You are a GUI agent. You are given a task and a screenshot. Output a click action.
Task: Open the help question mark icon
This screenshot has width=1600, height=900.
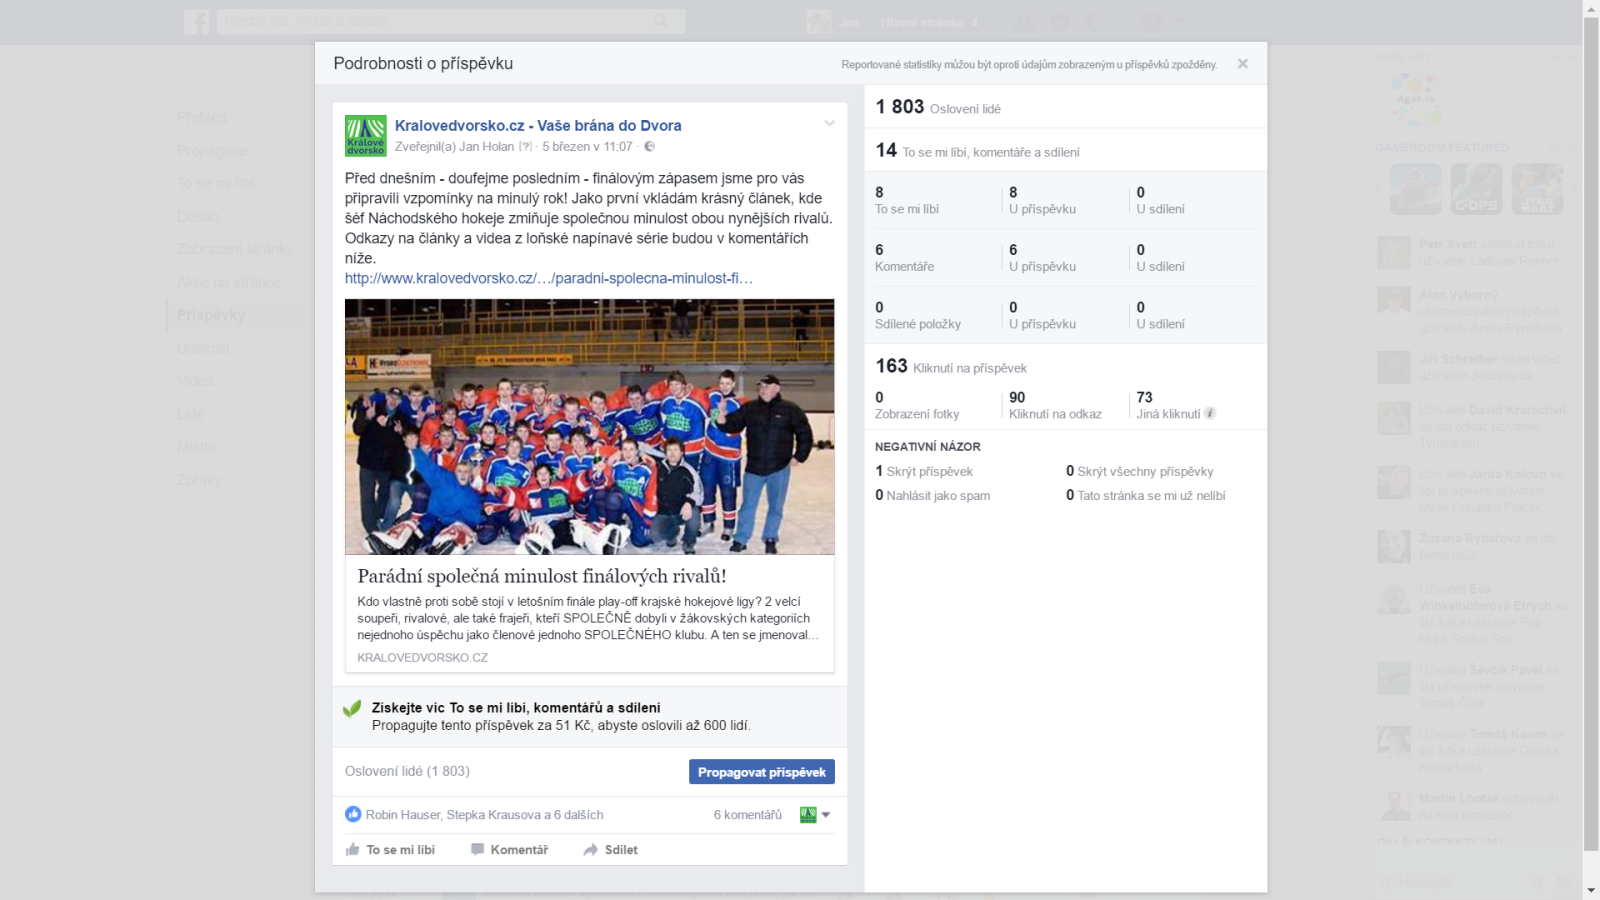coord(1151,22)
